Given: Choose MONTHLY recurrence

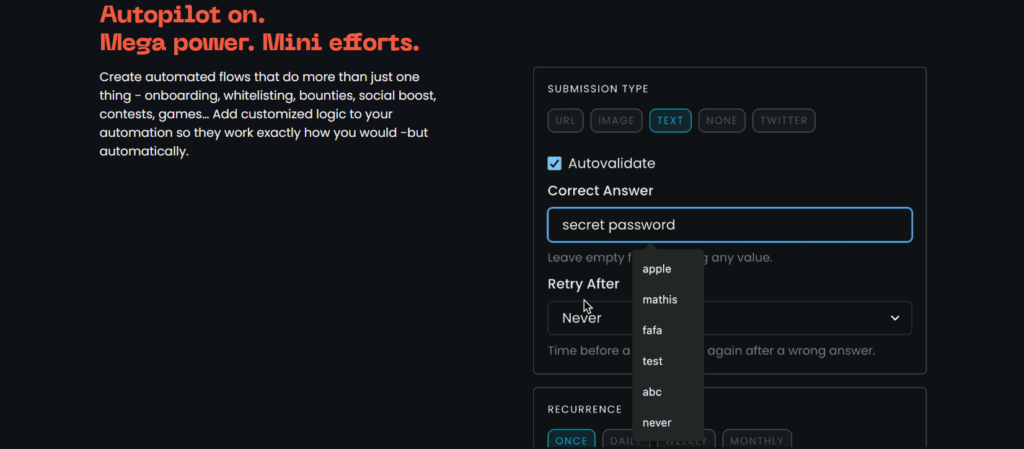Looking at the screenshot, I should tap(757, 441).
